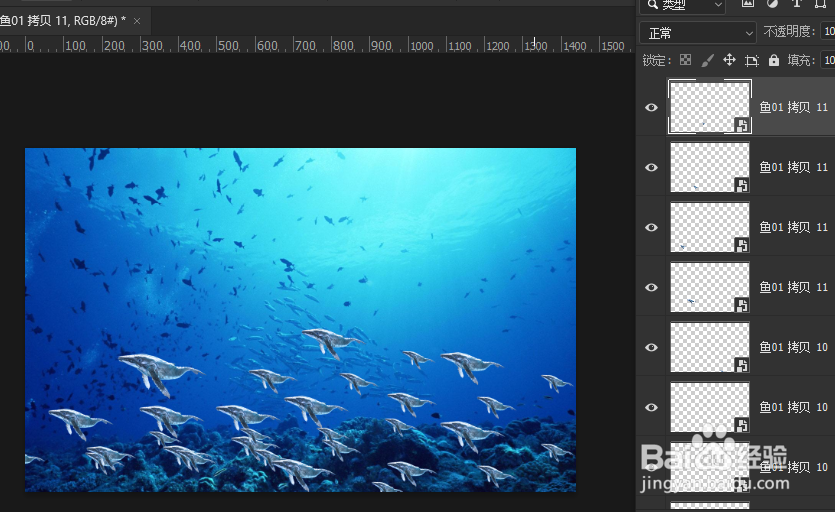Viewport: 835px width, 512px height.
Task: Toggle lock image pixels brush icon
Action: tap(707, 61)
